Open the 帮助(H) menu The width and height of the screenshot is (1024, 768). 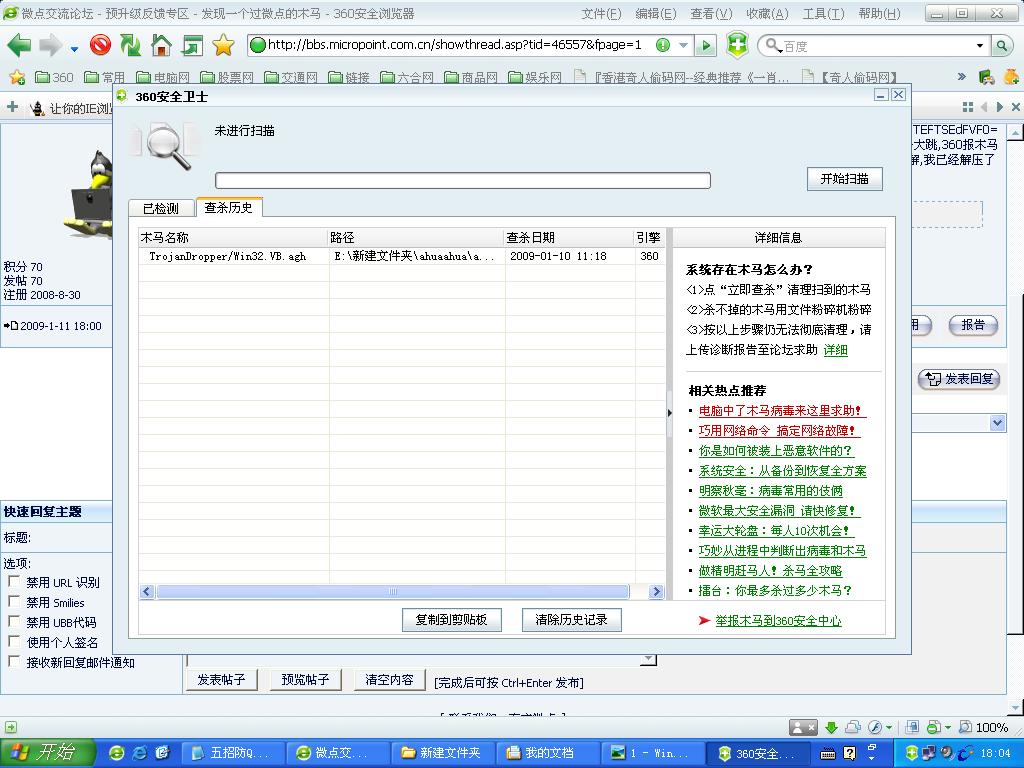click(879, 14)
